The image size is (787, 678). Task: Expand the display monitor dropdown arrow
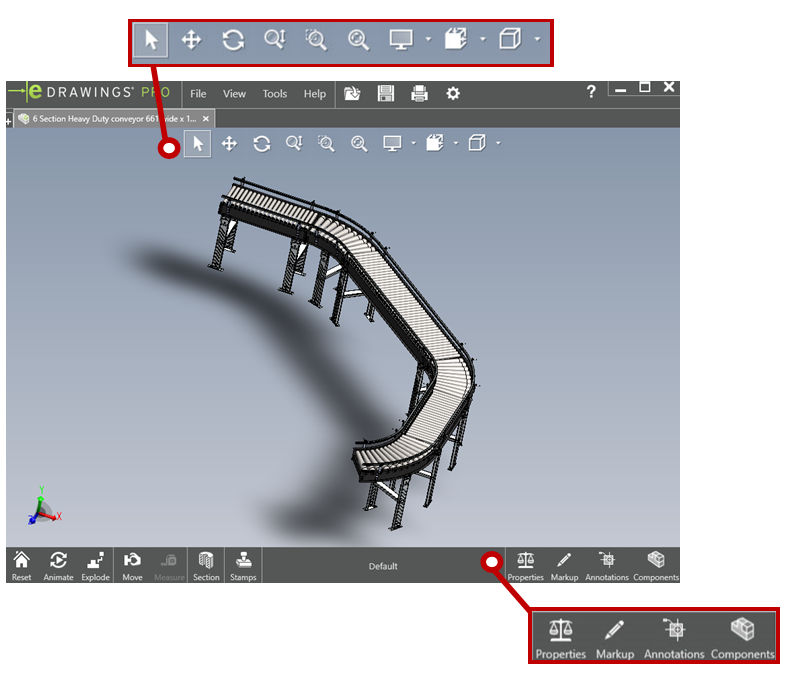pyautogui.click(x=414, y=144)
